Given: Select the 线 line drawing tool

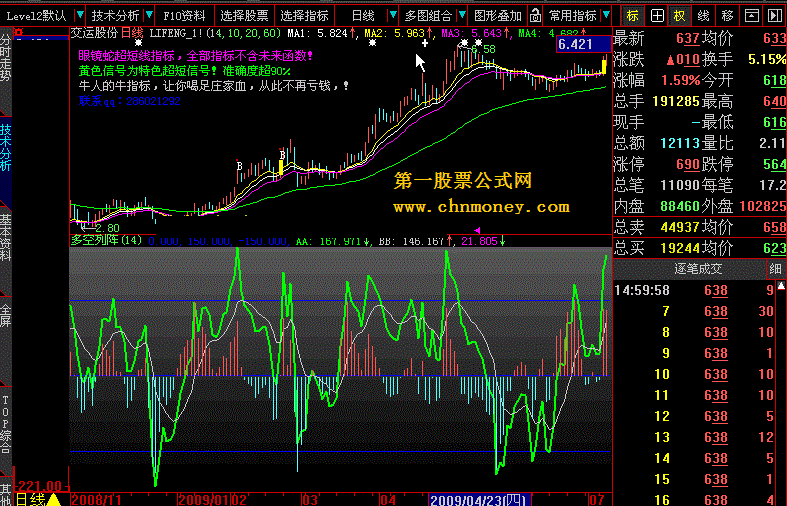Looking at the screenshot, I should (704, 16).
